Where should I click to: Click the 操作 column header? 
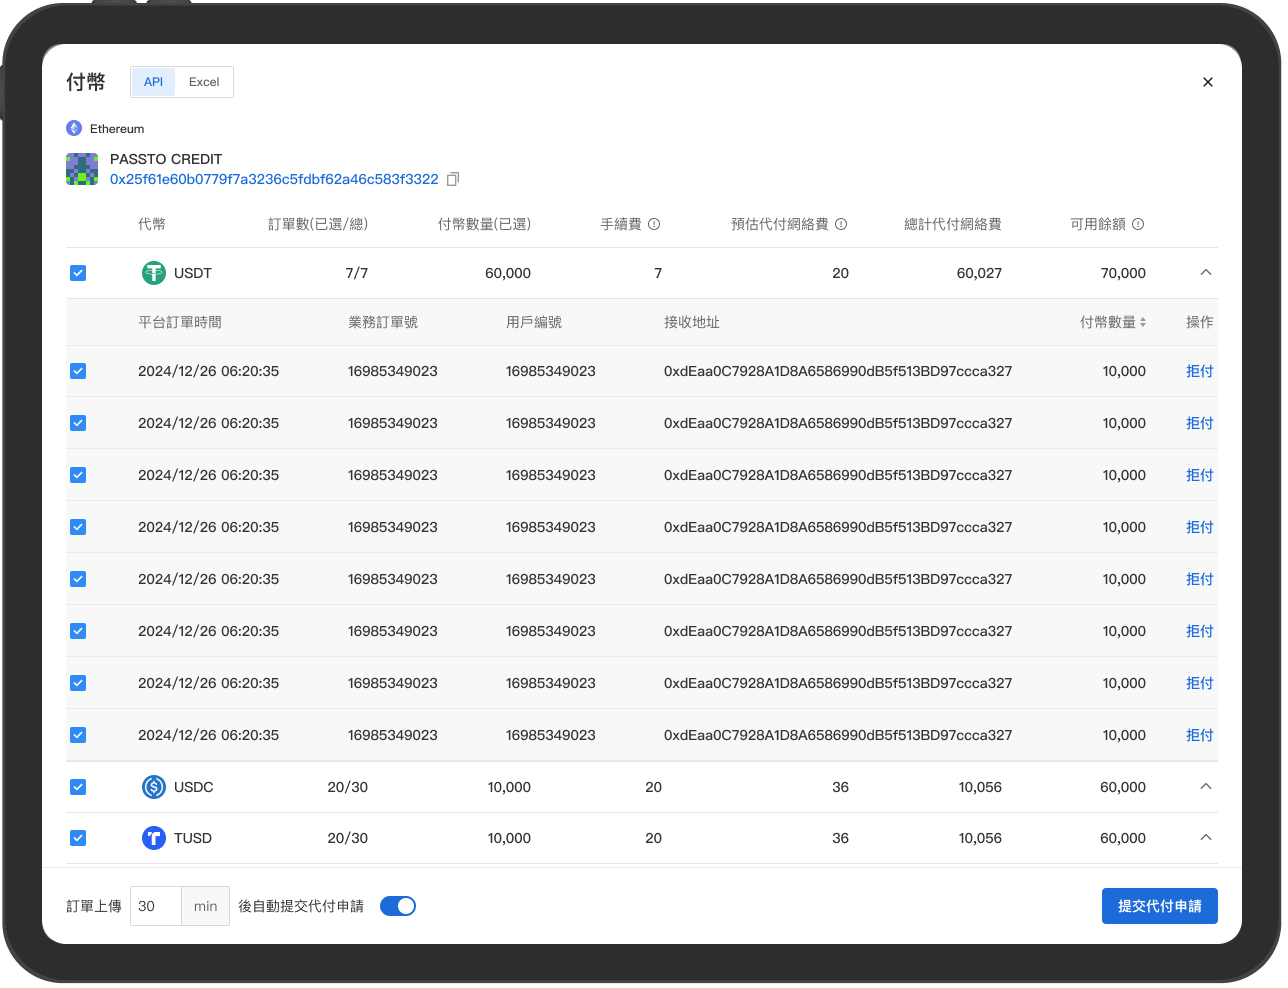tap(1200, 322)
